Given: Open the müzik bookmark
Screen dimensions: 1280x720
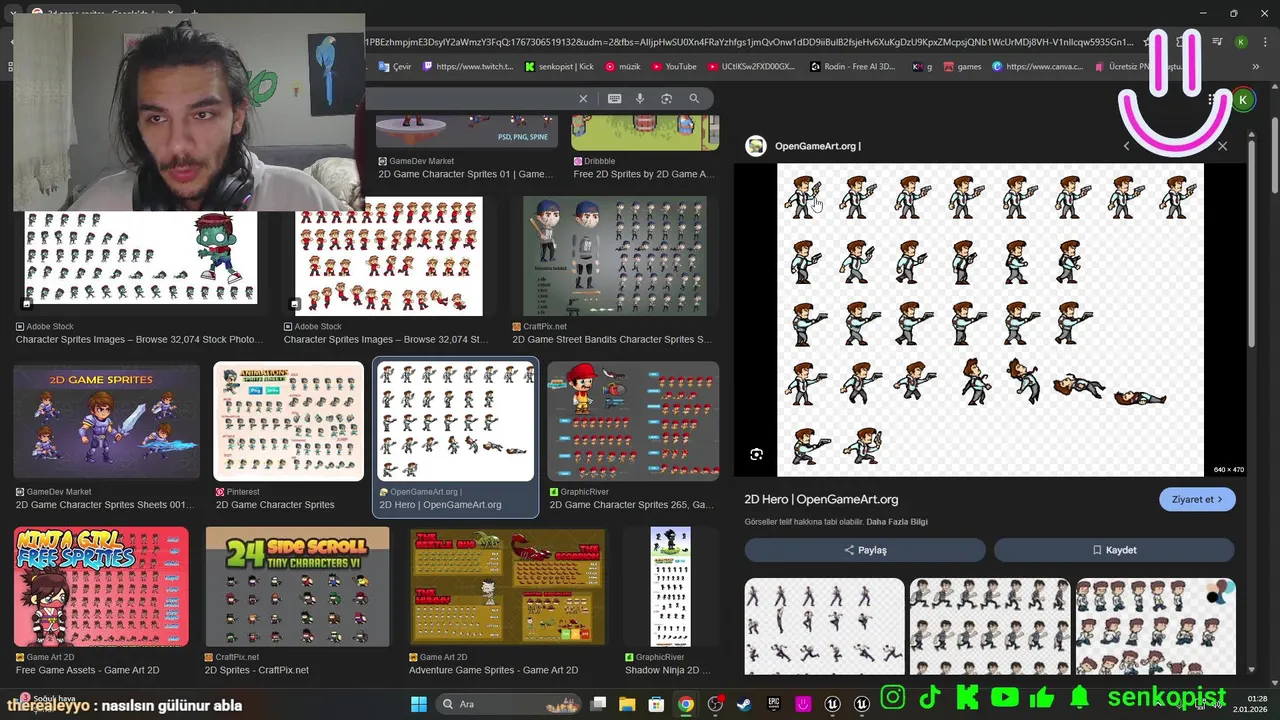Looking at the screenshot, I should [622, 67].
